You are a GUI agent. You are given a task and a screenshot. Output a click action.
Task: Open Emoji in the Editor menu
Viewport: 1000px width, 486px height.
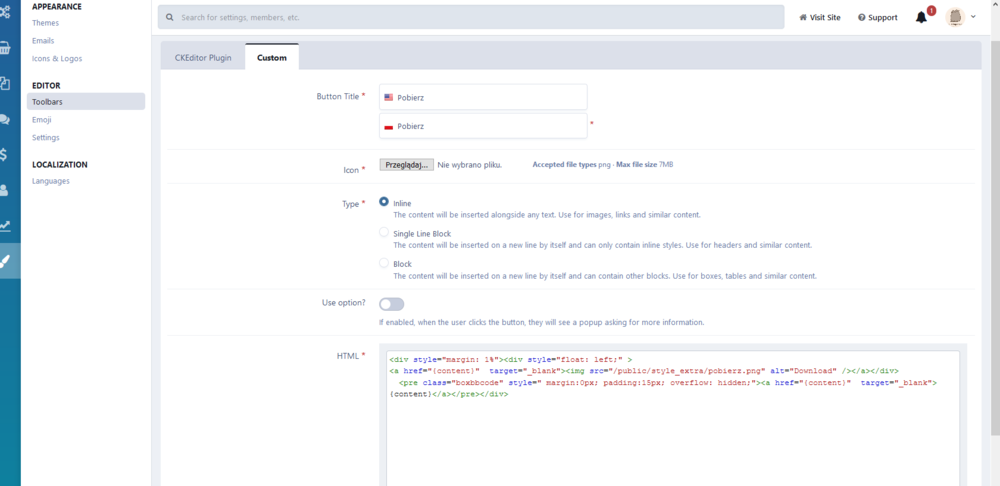tap(42, 119)
